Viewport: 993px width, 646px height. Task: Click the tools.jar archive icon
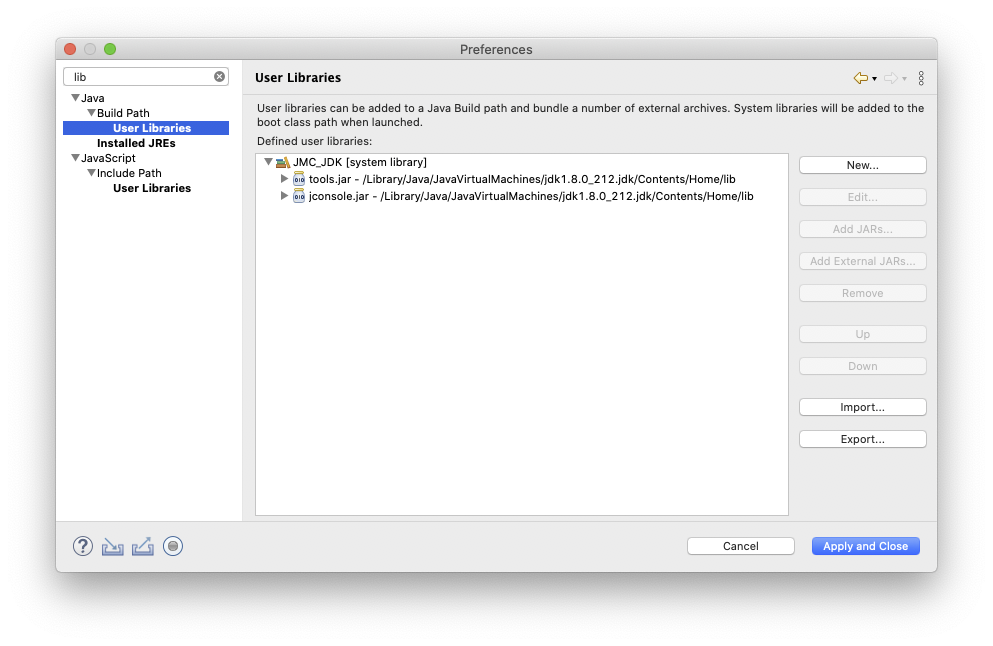coord(299,179)
